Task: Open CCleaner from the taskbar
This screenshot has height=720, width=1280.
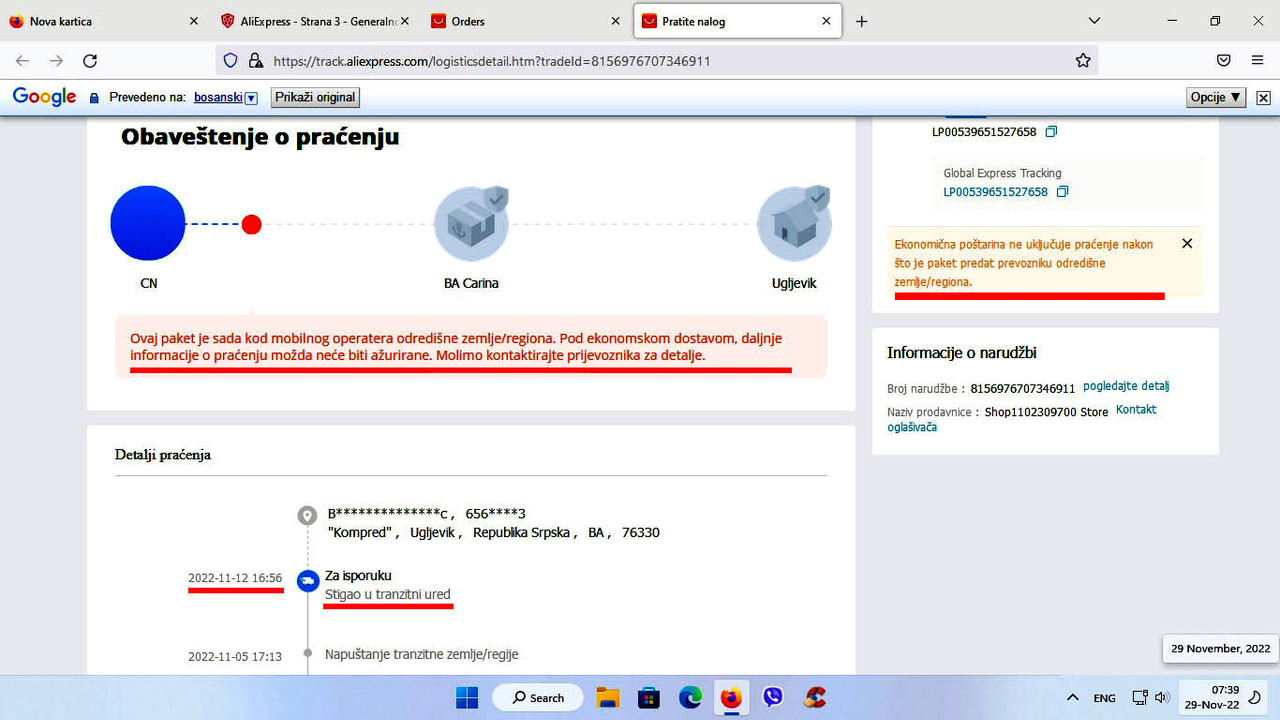Action: click(815, 697)
